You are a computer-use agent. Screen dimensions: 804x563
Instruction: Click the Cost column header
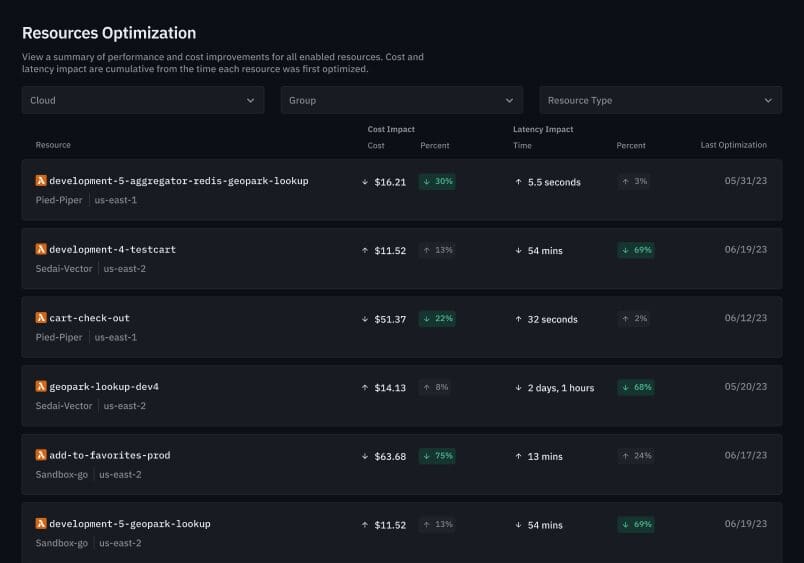(x=376, y=146)
